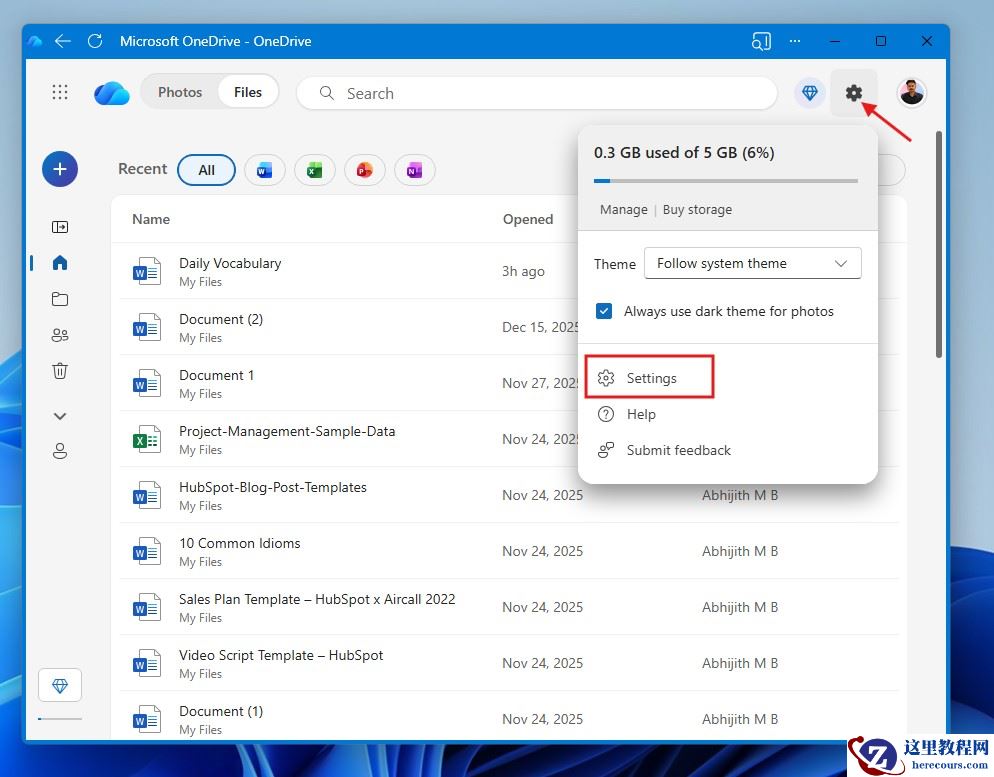Click the Buy storage link

pos(697,209)
